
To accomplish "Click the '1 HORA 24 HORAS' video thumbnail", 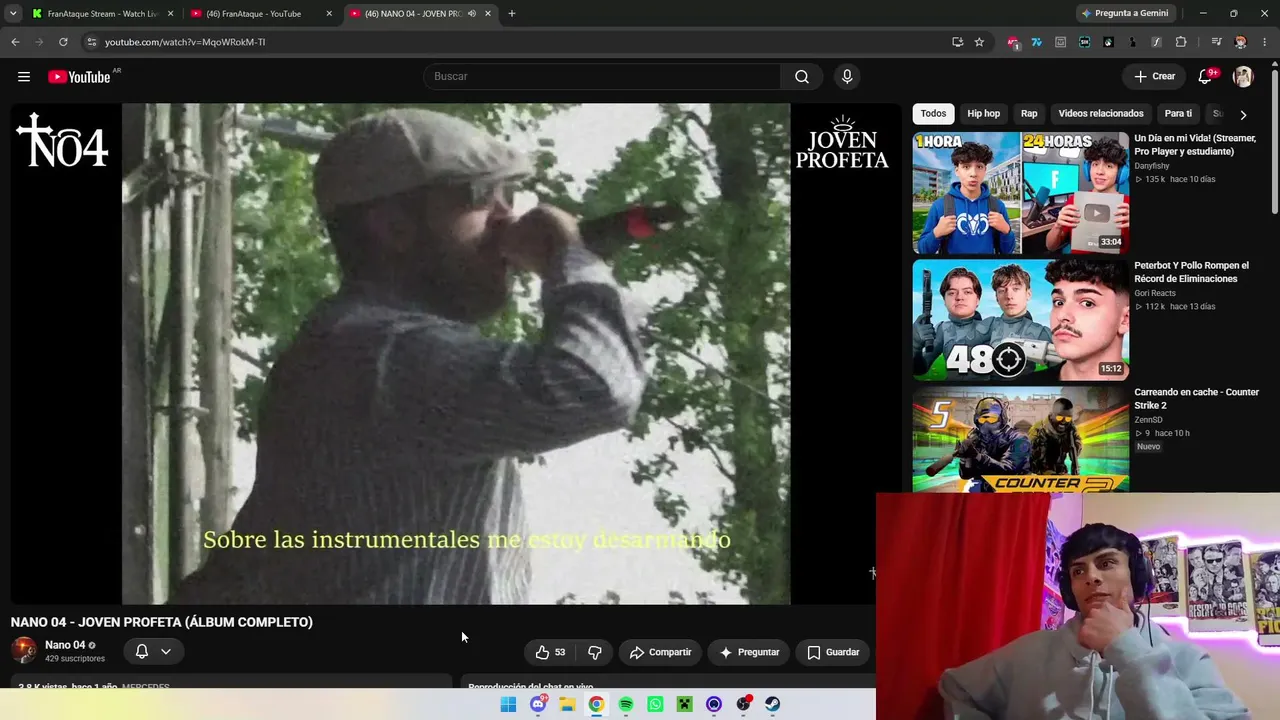I will pyautogui.click(x=1020, y=193).
